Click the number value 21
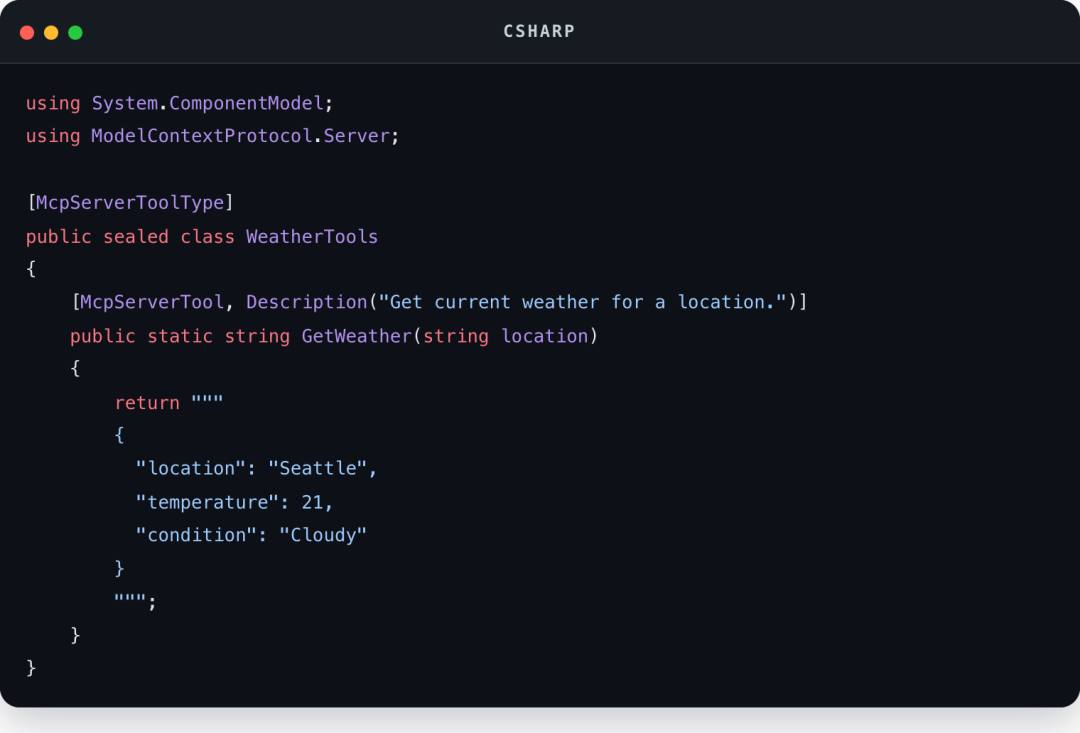Image resolution: width=1080 pixels, height=733 pixels. [x=312, y=502]
